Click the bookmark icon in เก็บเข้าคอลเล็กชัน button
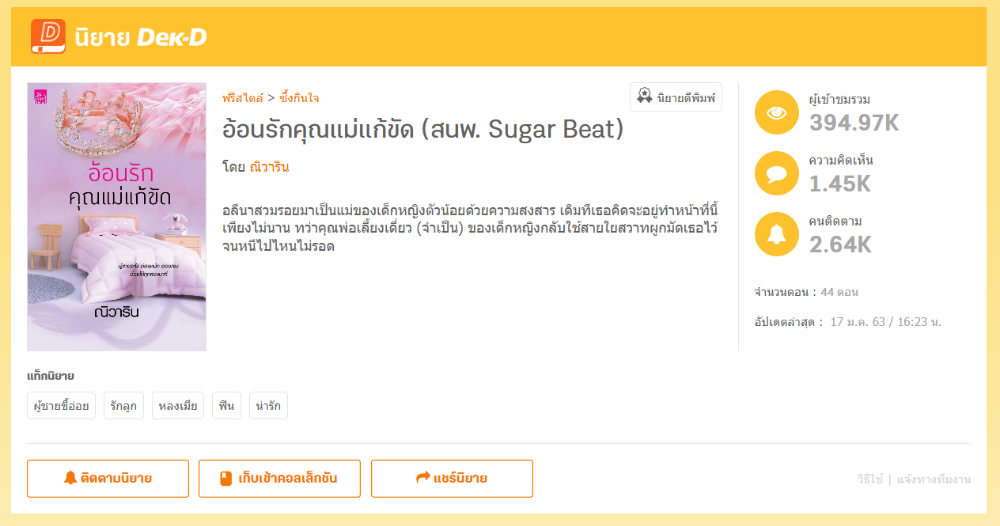 tap(226, 478)
